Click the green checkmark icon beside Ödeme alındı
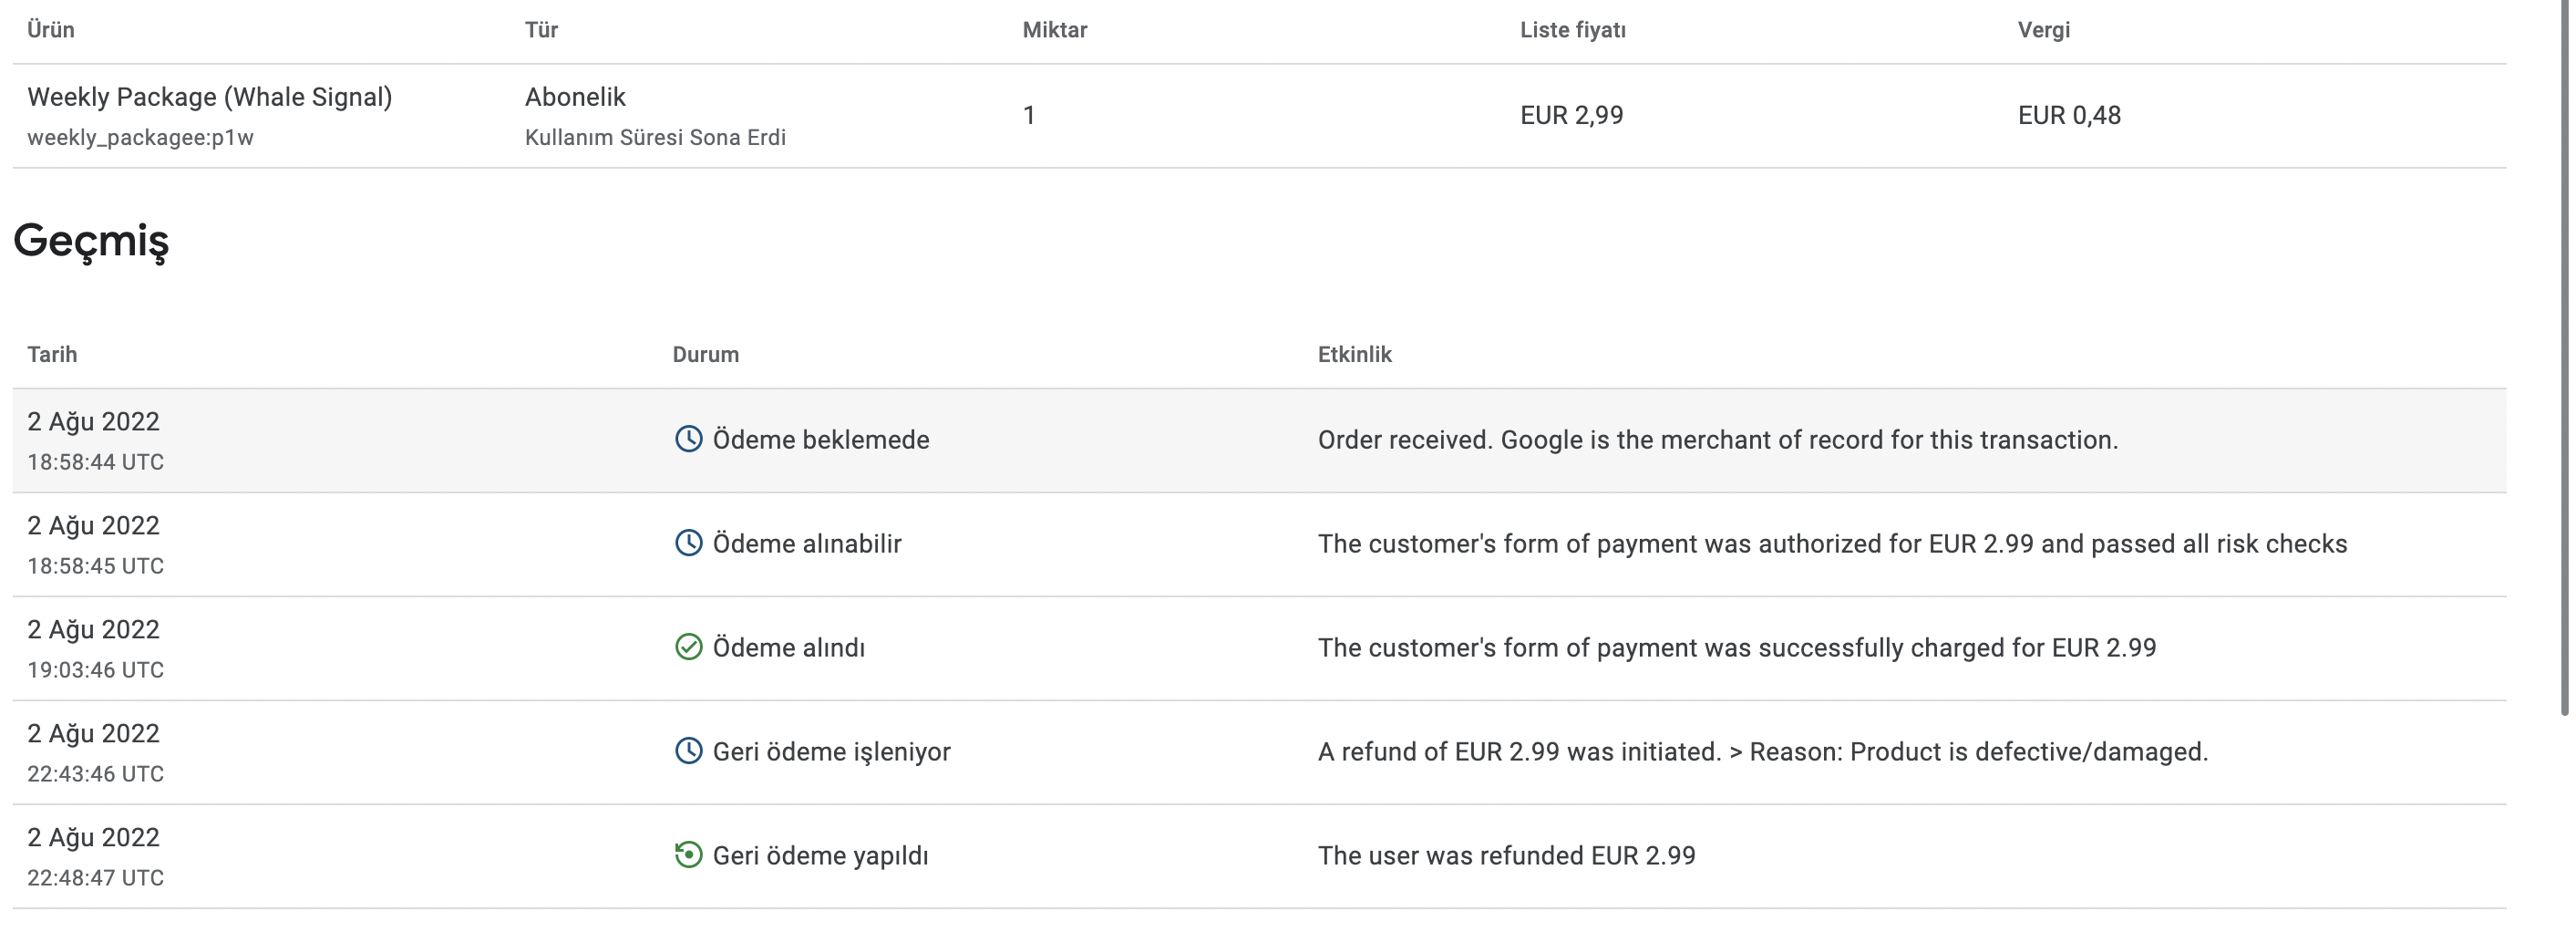2576x932 pixels. coord(688,647)
